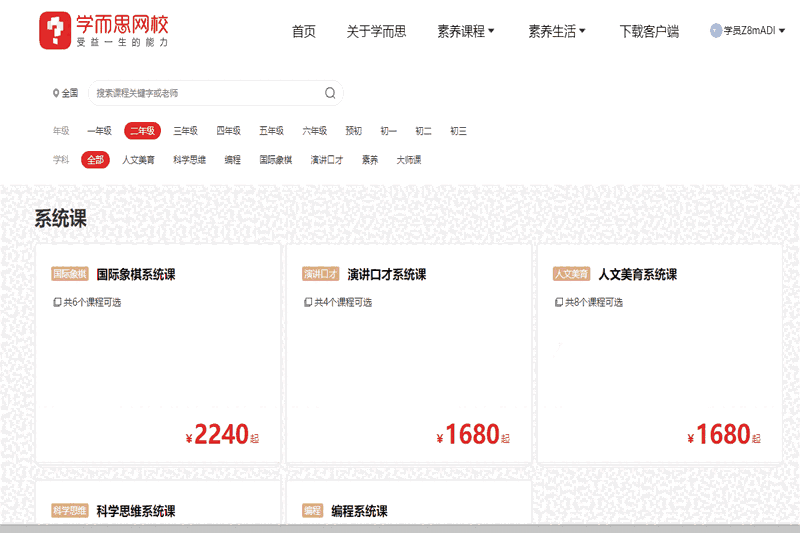Select 一年级 grade filter
This screenshot has height=533, width=800.
coord(99,131)
